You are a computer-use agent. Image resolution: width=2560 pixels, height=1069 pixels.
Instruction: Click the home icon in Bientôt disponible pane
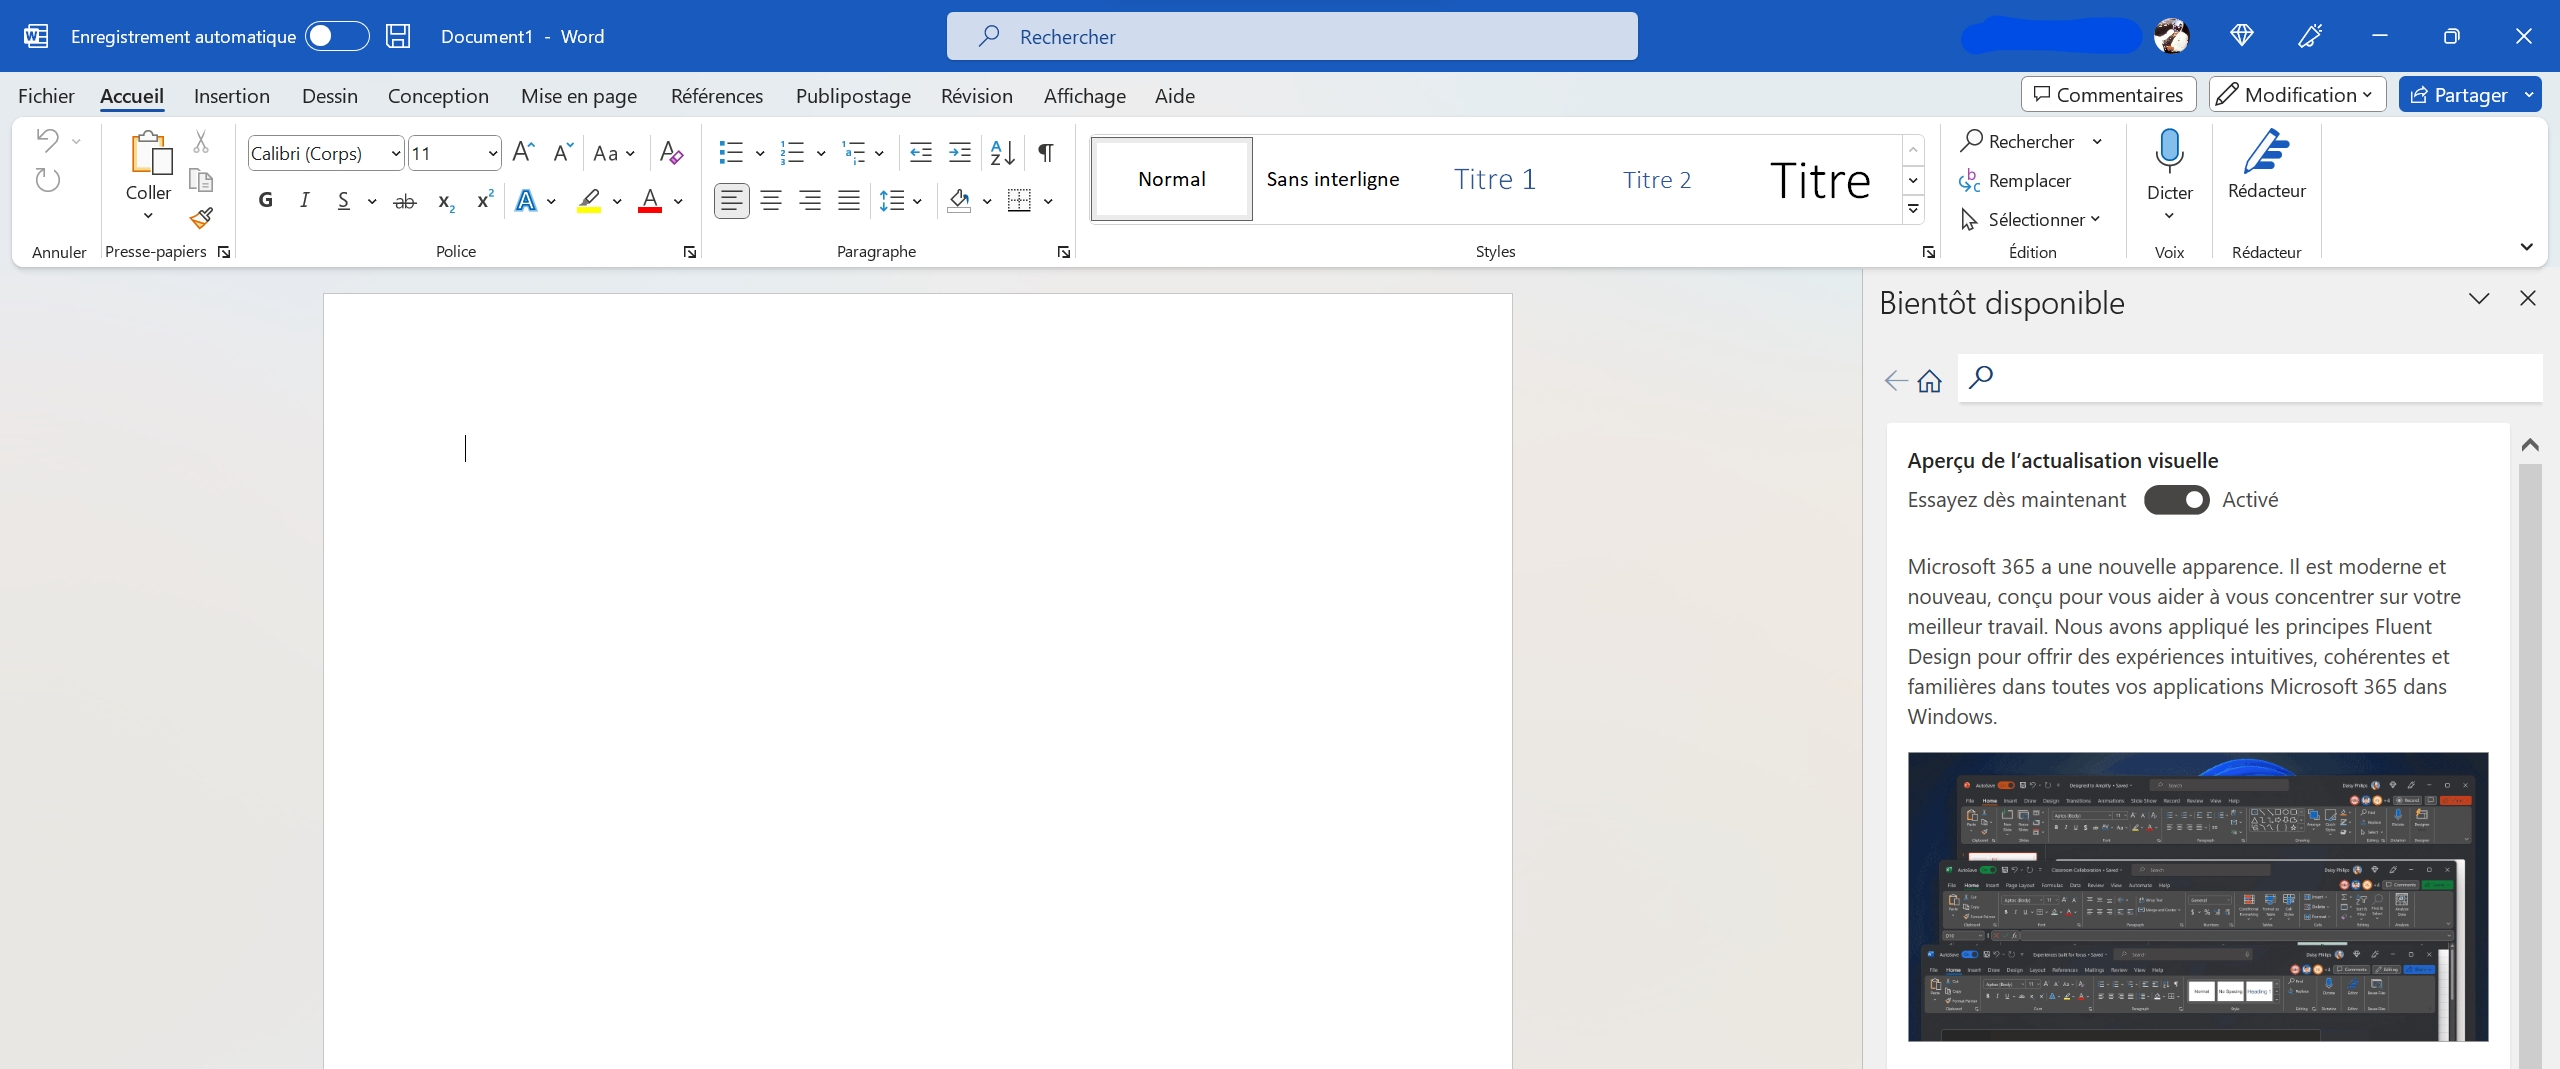coord(1929,381)
